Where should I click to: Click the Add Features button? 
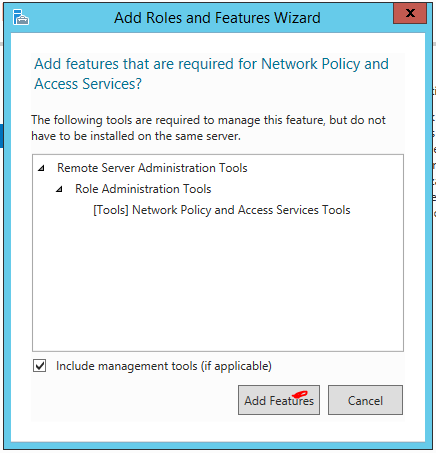point(279,400)
